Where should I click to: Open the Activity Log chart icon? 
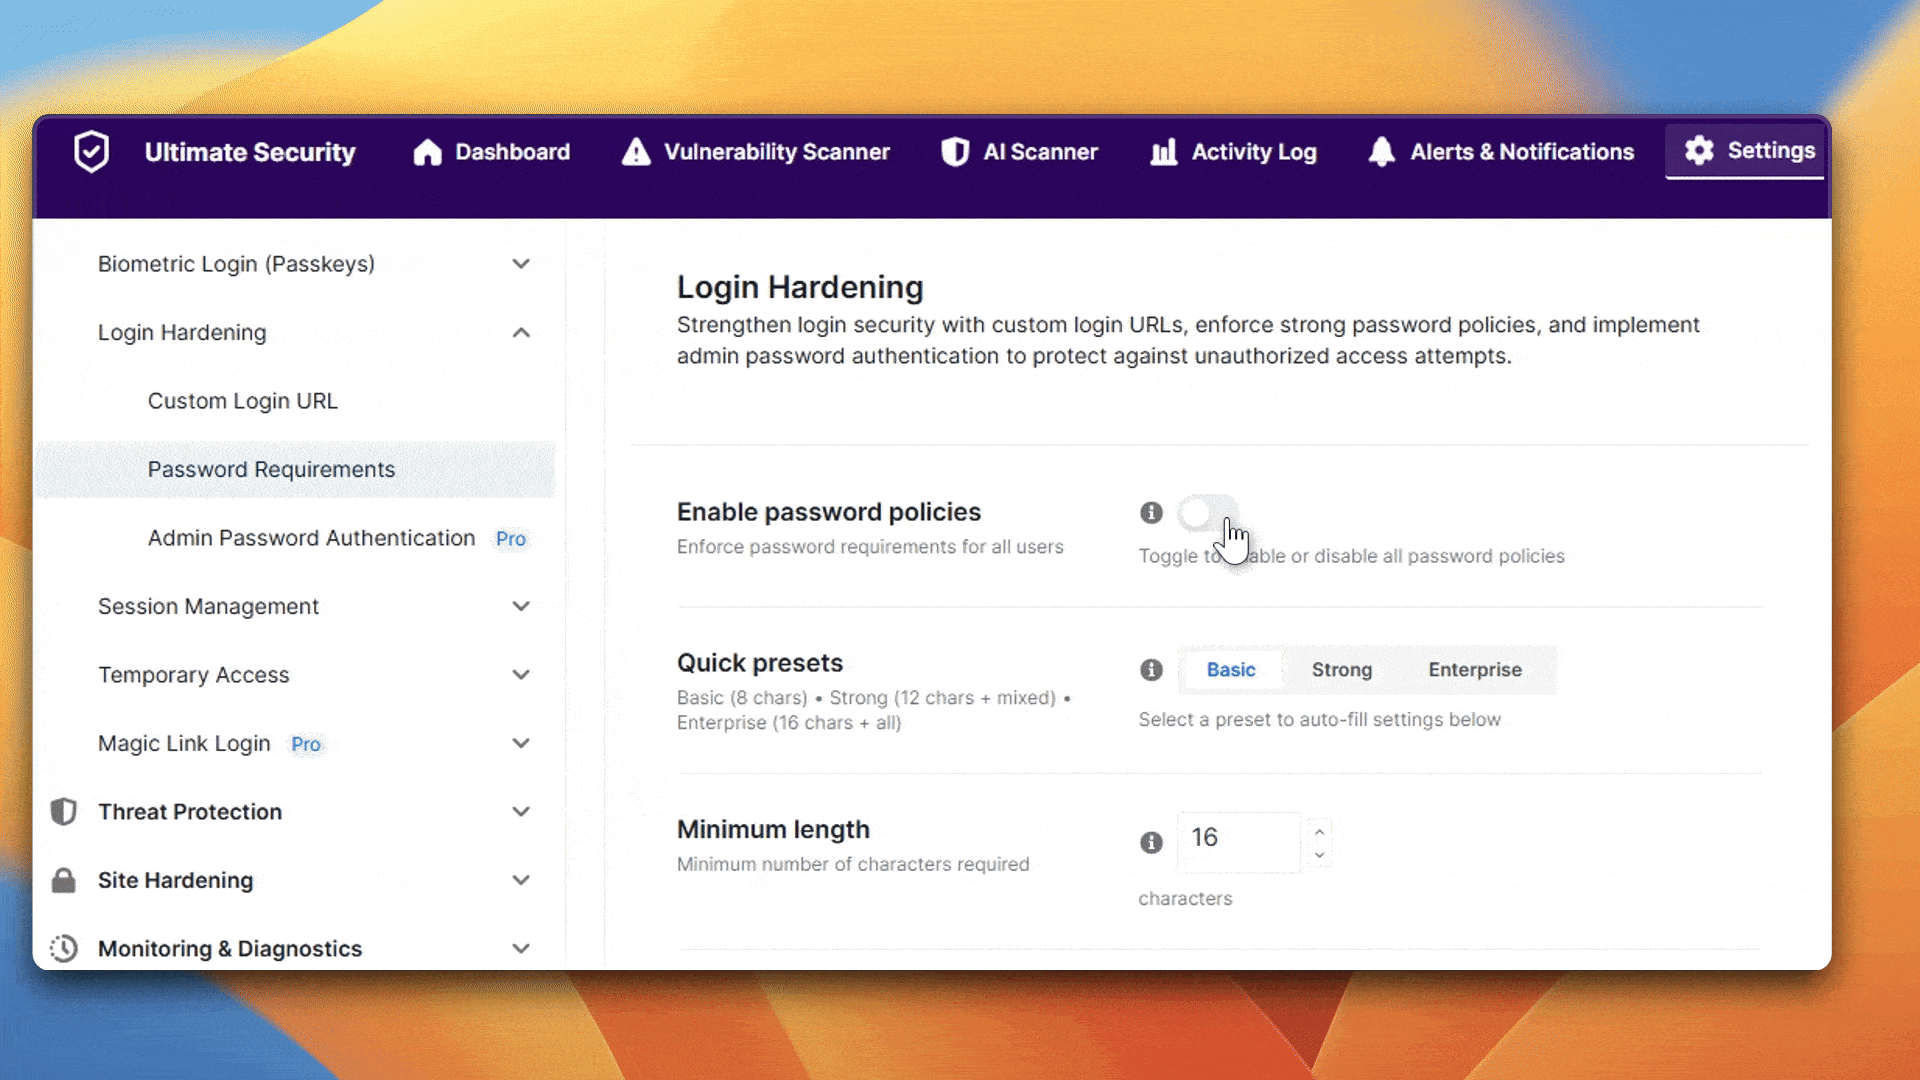tap(1163, 152)
